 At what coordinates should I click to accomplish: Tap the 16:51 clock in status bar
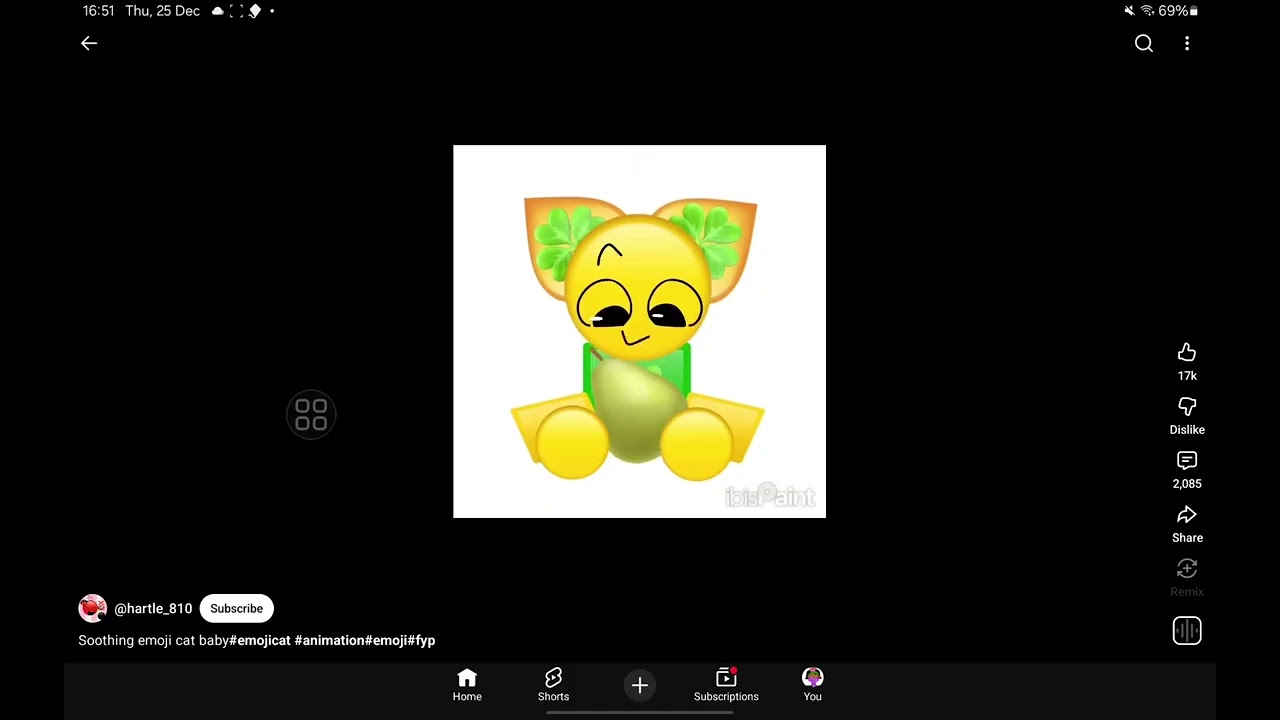point(98,11)
